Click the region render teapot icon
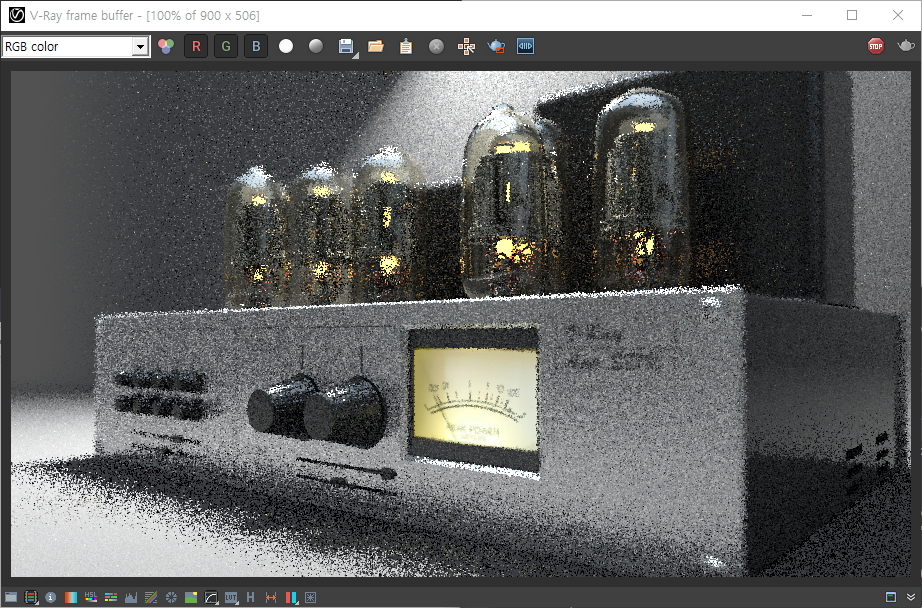 click(496, 46)
